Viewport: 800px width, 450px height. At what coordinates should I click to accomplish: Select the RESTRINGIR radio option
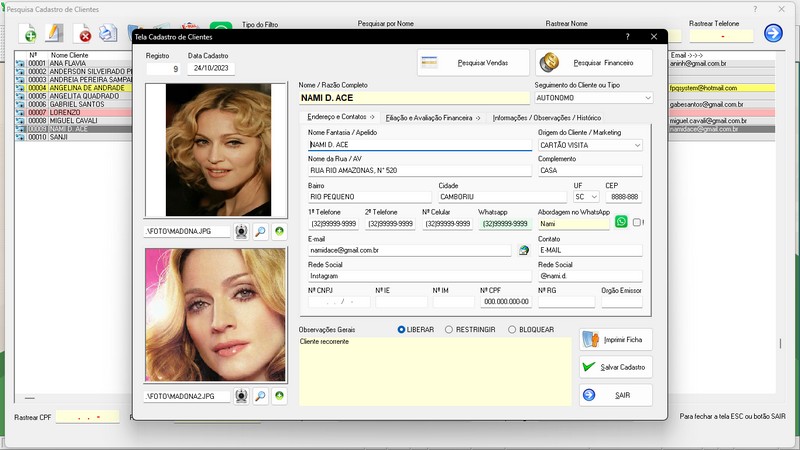tap(449, 329)
